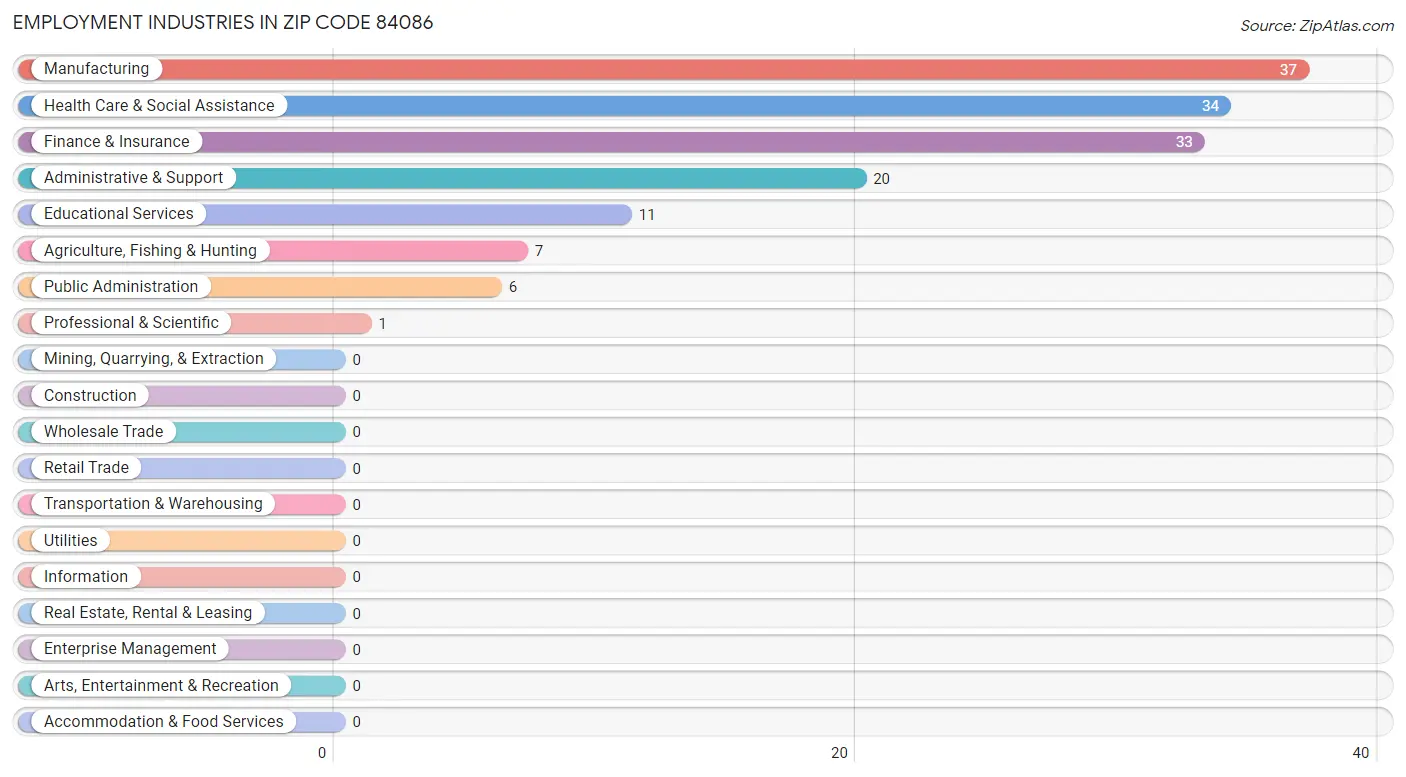This screenshot has width=1406, height=777.
Task: Click the x-axis label 40
Action: (1361, 753)
